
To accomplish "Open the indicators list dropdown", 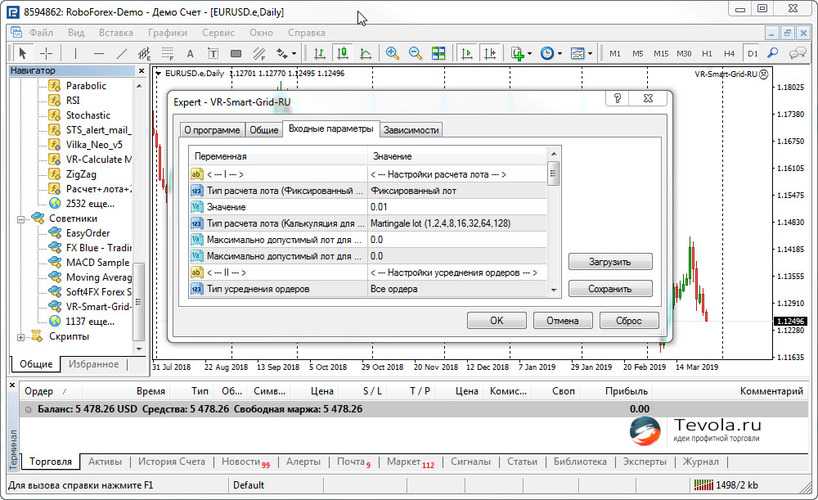I will (x=521, y=53).
